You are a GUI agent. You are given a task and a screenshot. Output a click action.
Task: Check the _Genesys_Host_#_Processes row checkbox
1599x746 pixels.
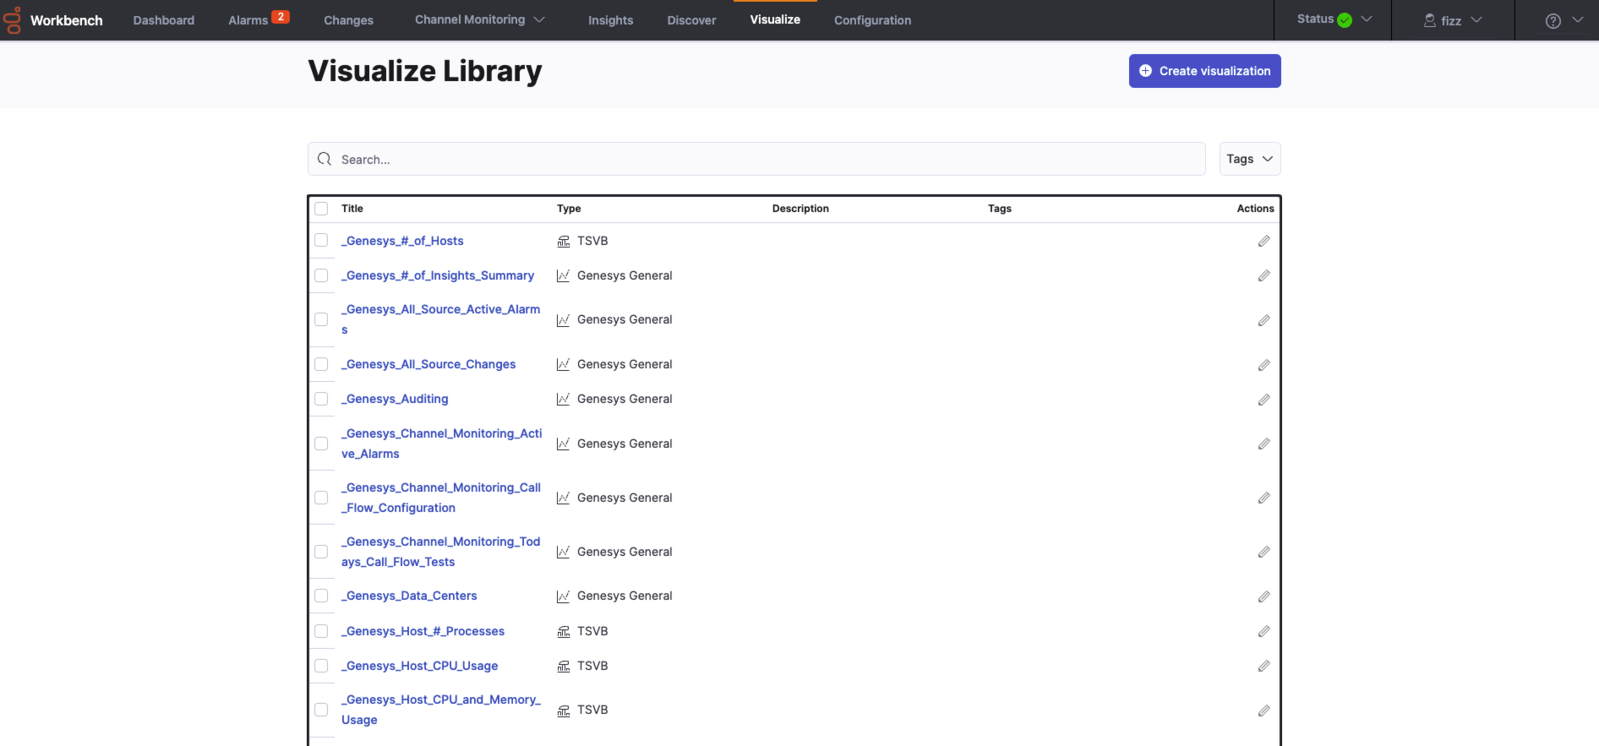pos(321,631)
